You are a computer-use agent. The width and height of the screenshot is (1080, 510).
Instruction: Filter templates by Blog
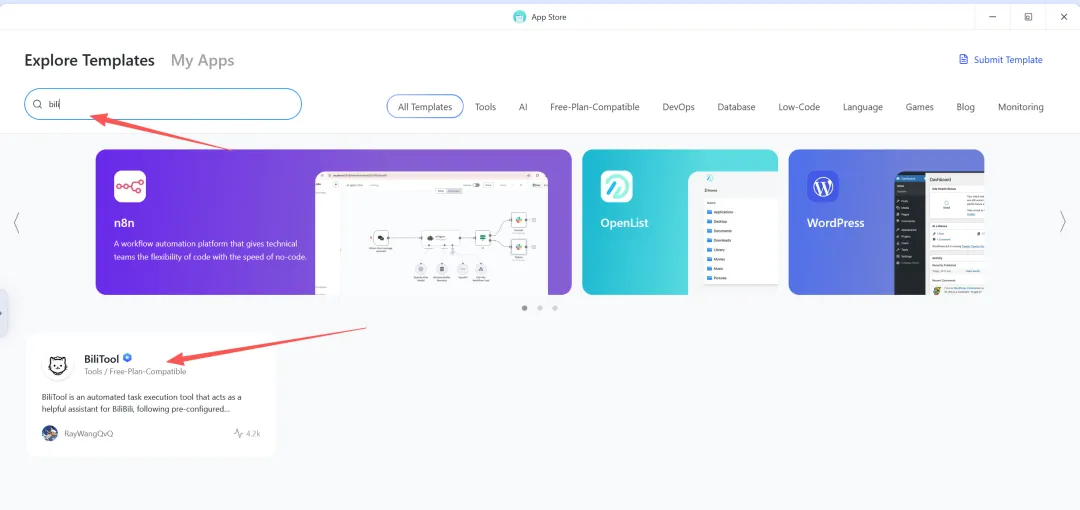click(966, 107)
